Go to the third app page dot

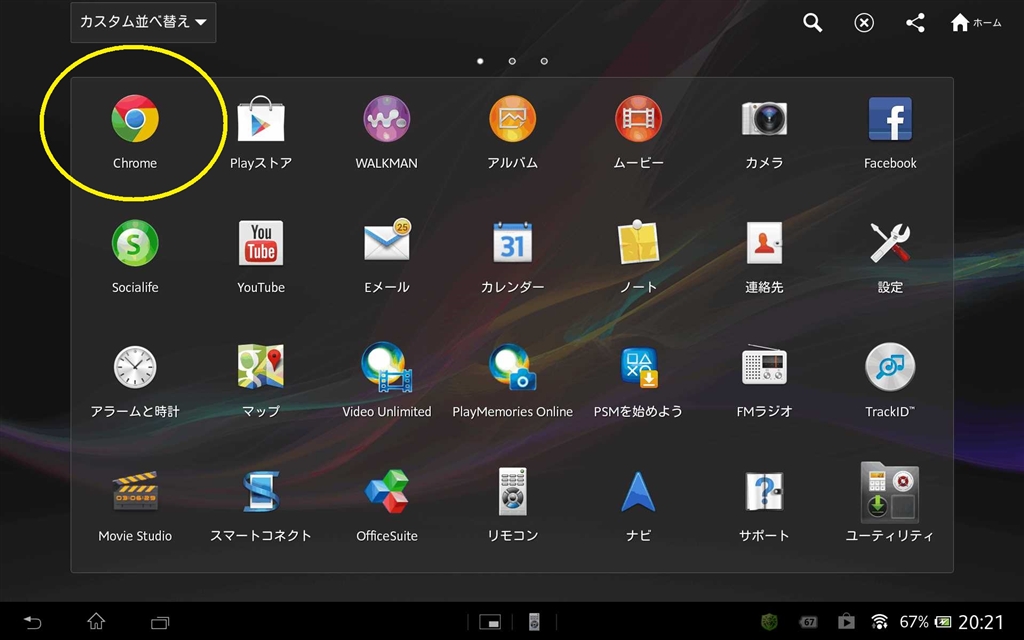pos(544,61)
